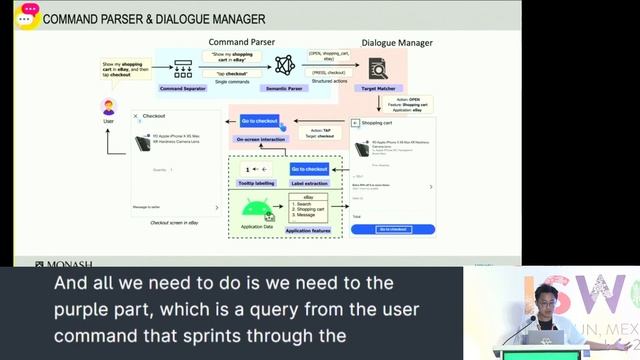Click the Semantic Parser neural network icon
This screenshot has height=360, width=640.
(x=284, y=65)
